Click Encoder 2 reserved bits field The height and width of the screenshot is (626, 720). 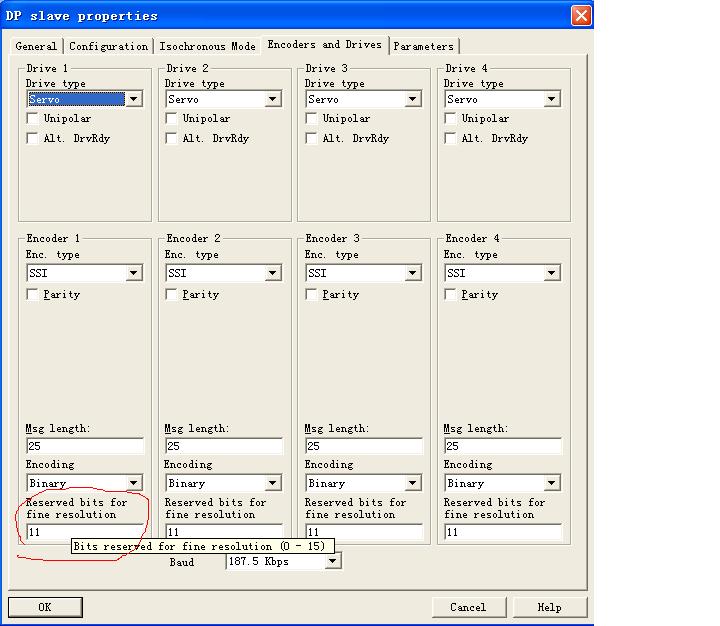pos(224,531)
